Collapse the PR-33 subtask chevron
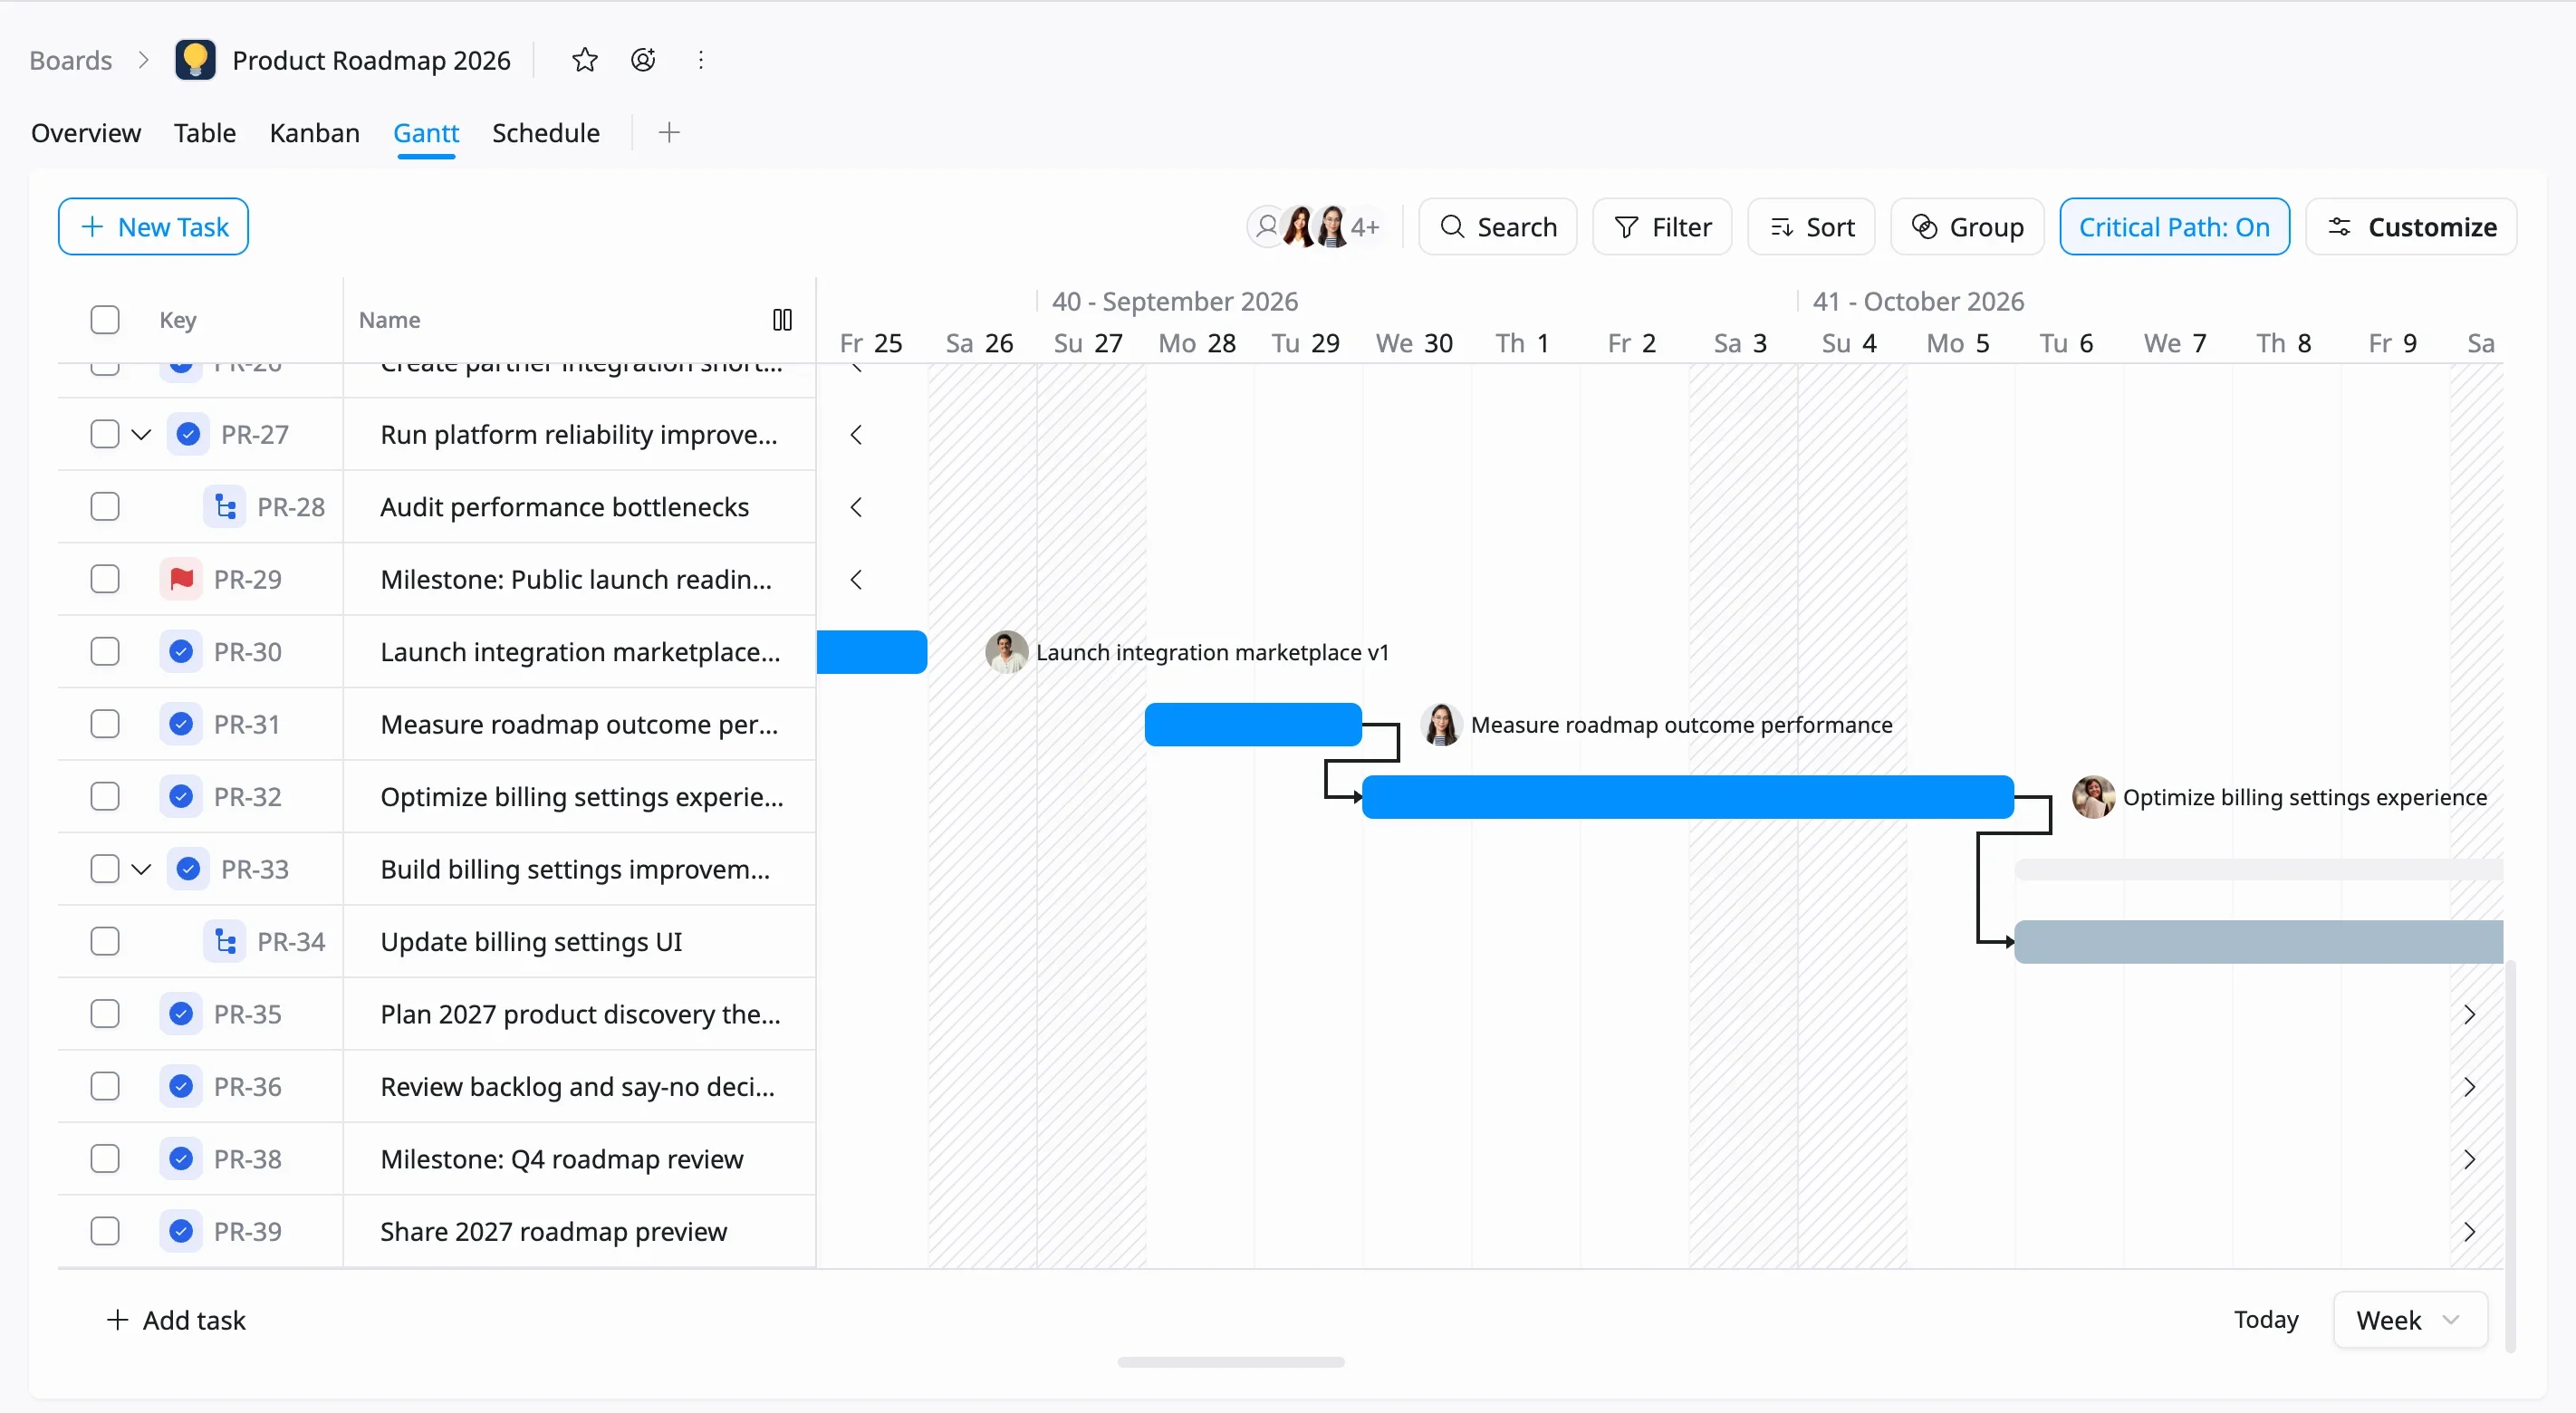Viewport: 2576px width, 1413px height. click(141, 870)
